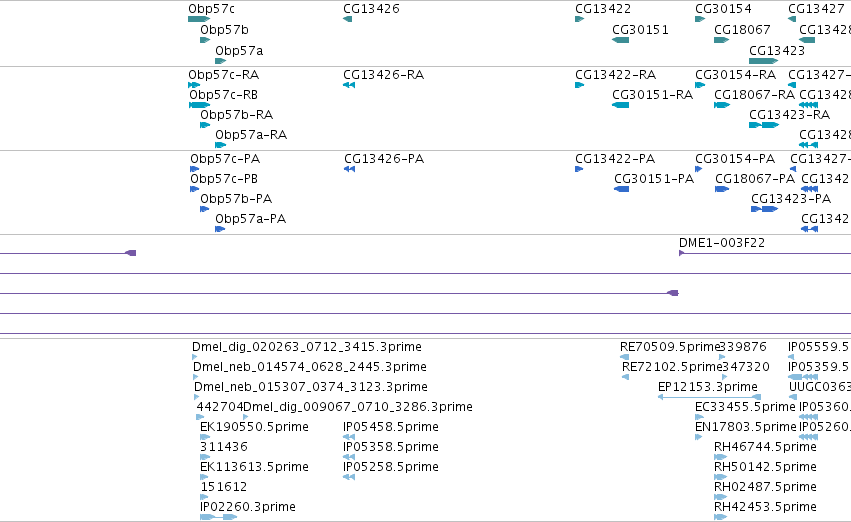Select the Obp57a-PA protein glyph
The image size is (851, 522).
click(x=220, y=230)
